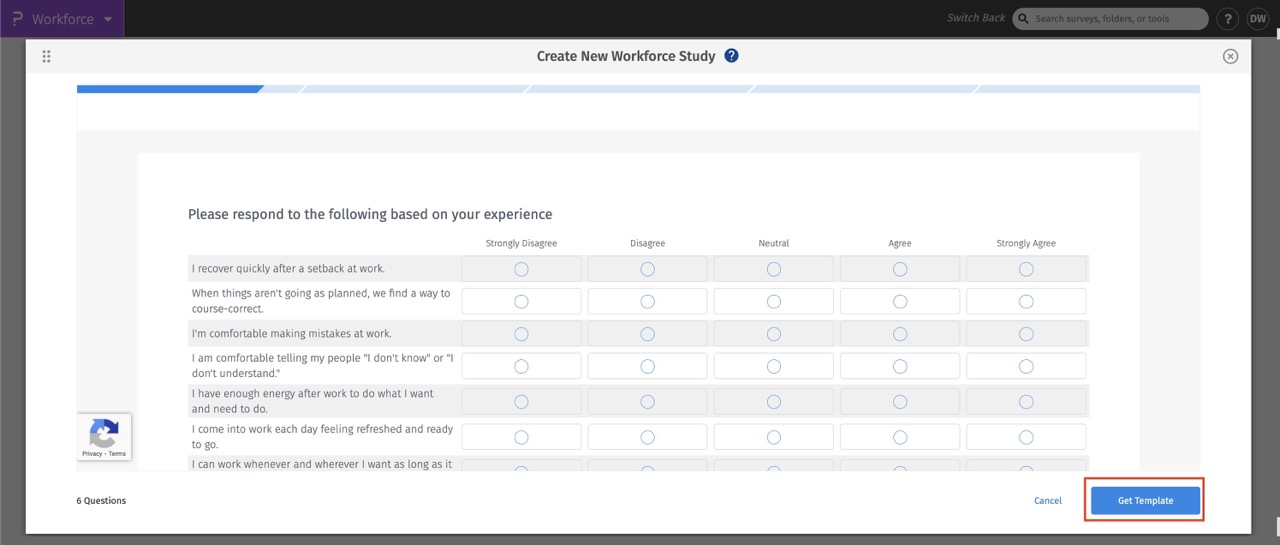Select Strongly Agree for "I don't know" statement
The width and height of the screenshot is (1280, 545).
coord(1026,366)
